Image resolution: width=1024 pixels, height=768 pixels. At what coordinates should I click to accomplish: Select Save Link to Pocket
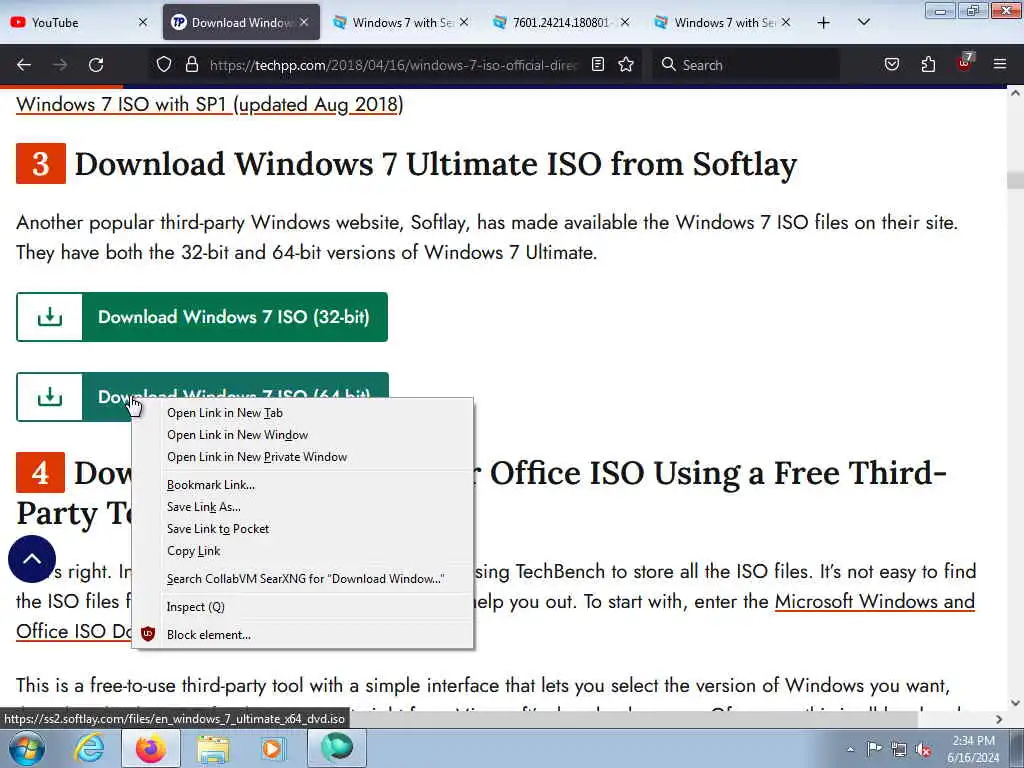pyautogui.click(x=302, y=529)
